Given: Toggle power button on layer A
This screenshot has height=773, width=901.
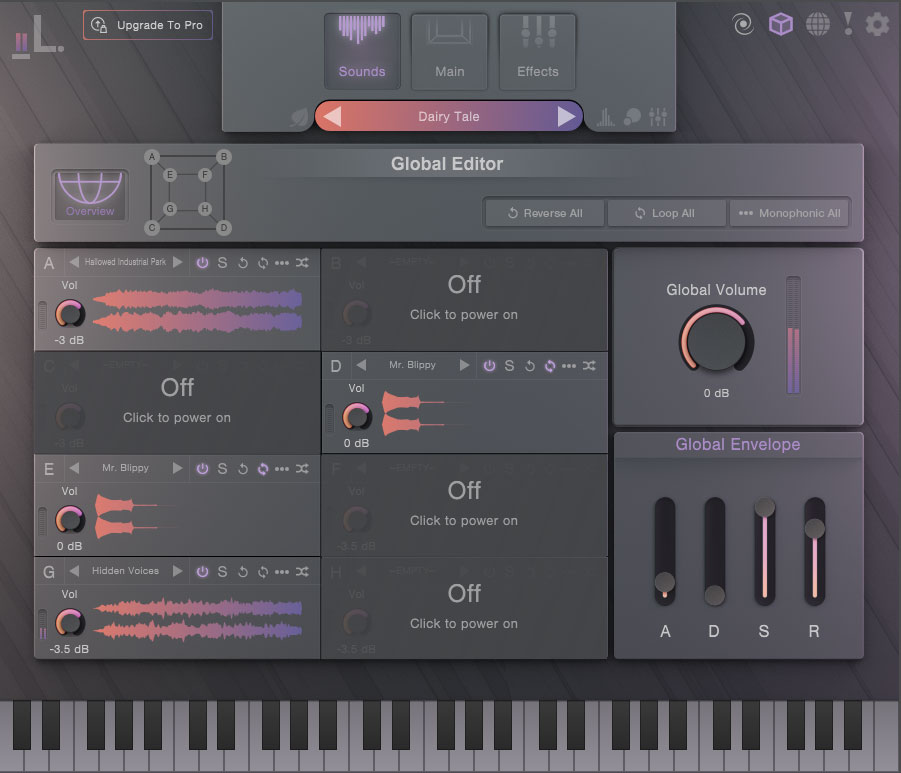Looking at the screenshot, I should click(x=202, y=263).
